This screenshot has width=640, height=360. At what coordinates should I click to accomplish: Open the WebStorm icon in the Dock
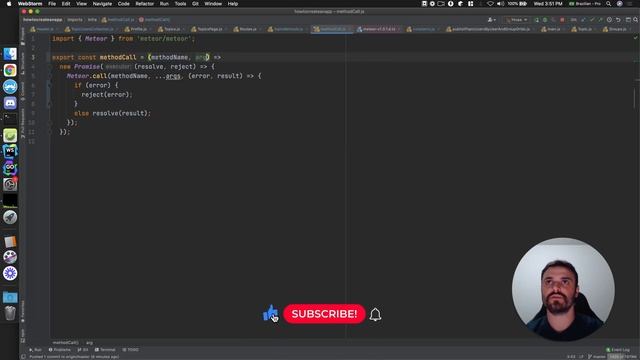click(10, 151)
